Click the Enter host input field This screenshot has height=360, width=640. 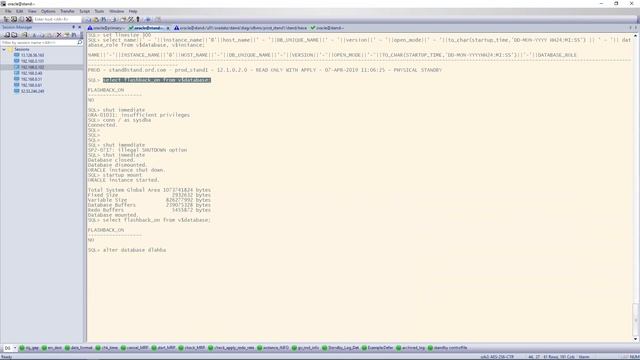57,19
